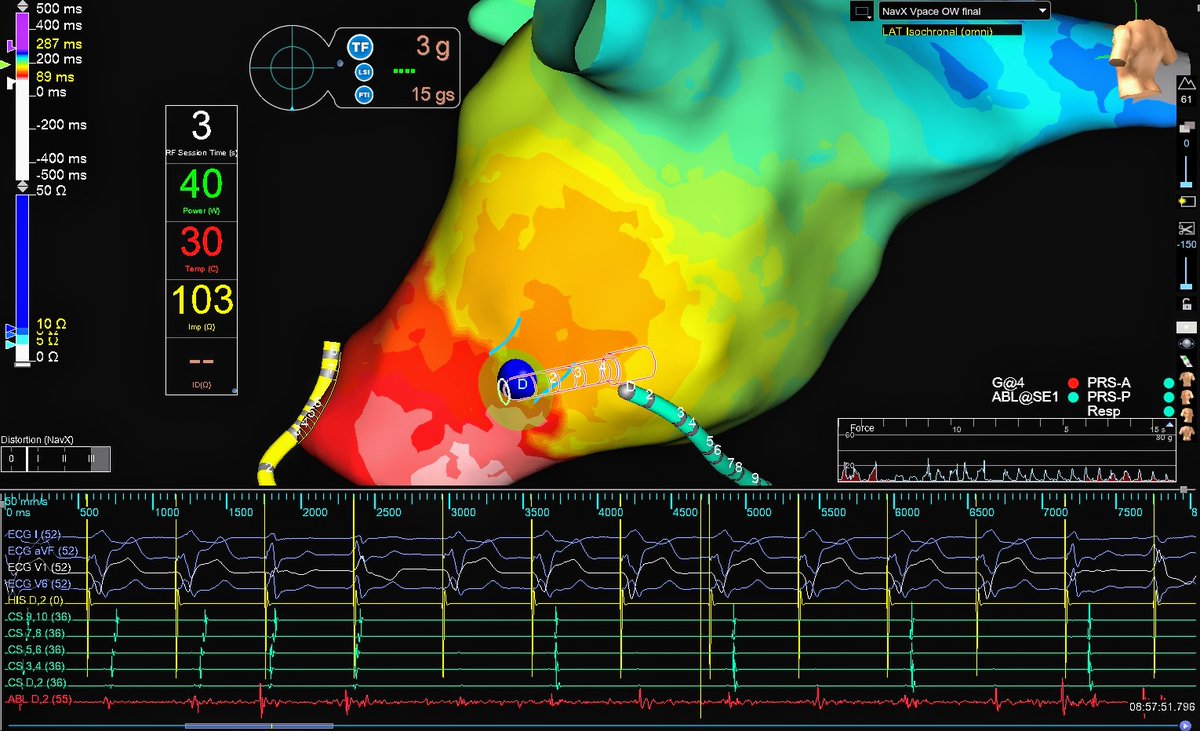This screenshot has height=731, width=1200.
Task: Click the rotating globe view icon
Action: 1187,343
